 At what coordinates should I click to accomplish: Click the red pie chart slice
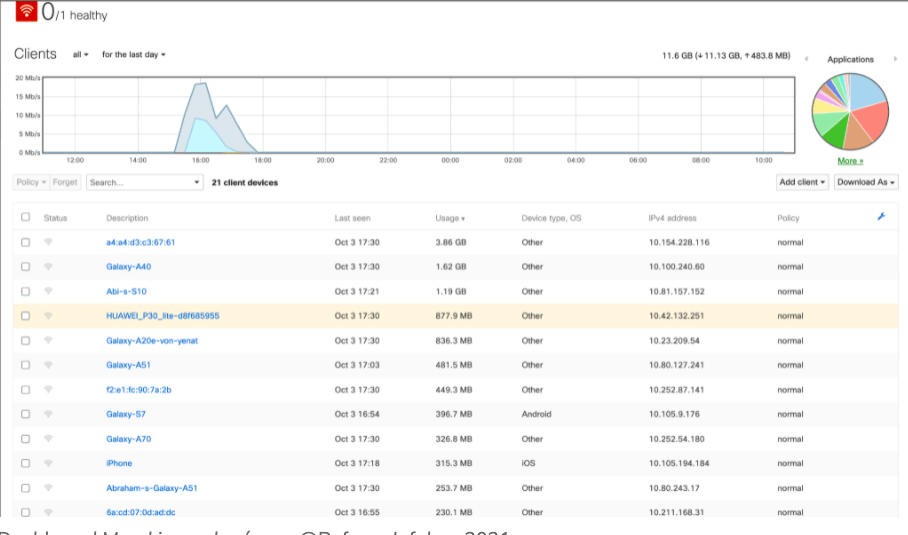(871, 120)
